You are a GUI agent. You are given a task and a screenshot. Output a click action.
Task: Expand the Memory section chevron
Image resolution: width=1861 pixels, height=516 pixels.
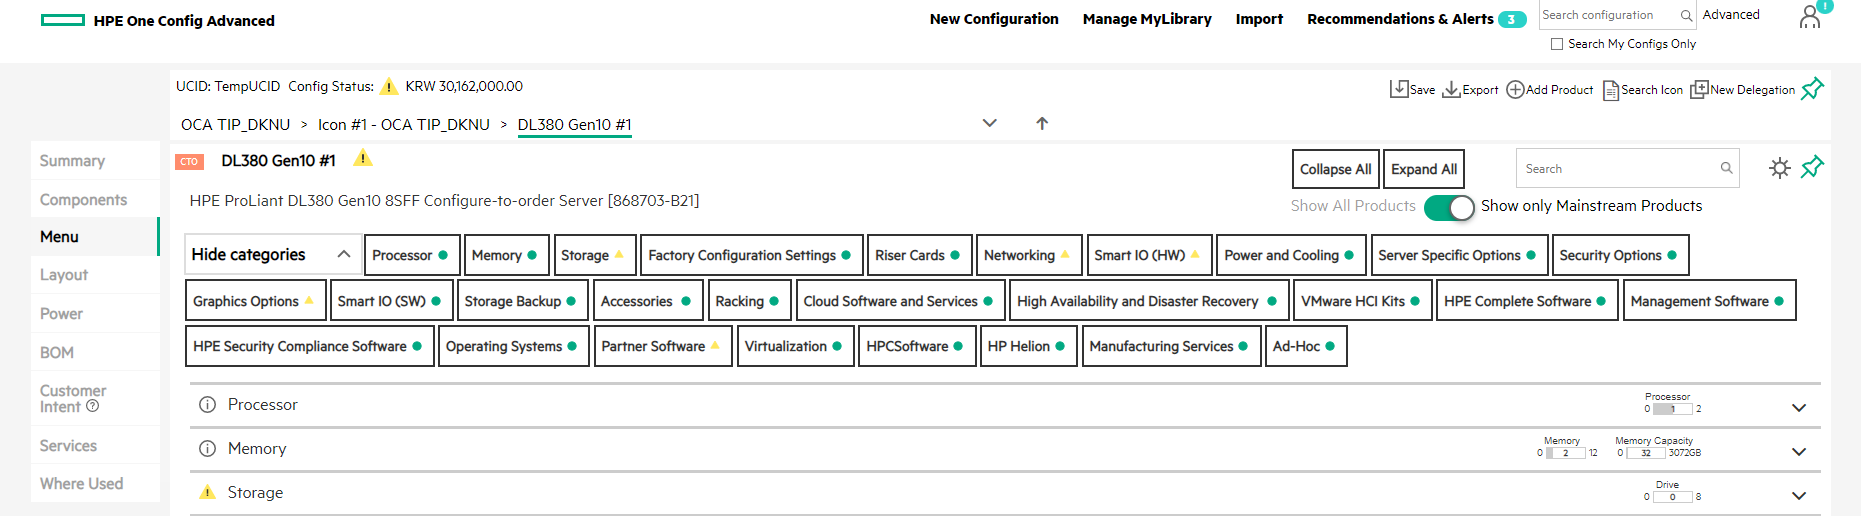click(x=1799, y=452)
